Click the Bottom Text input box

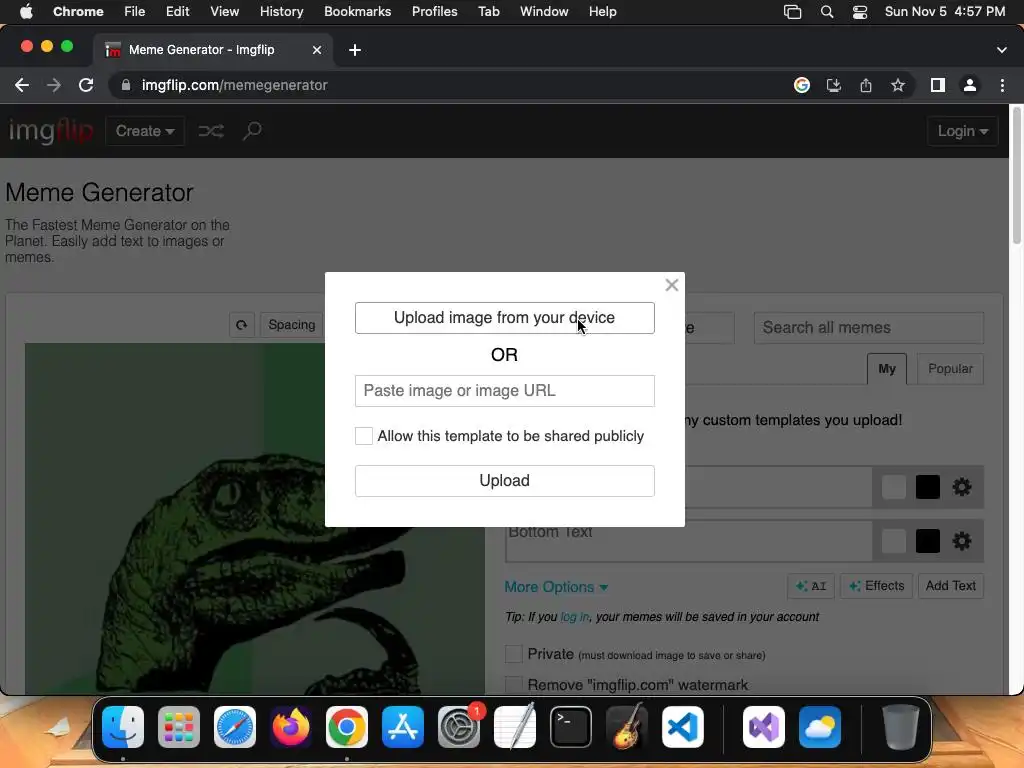(689, 542)
